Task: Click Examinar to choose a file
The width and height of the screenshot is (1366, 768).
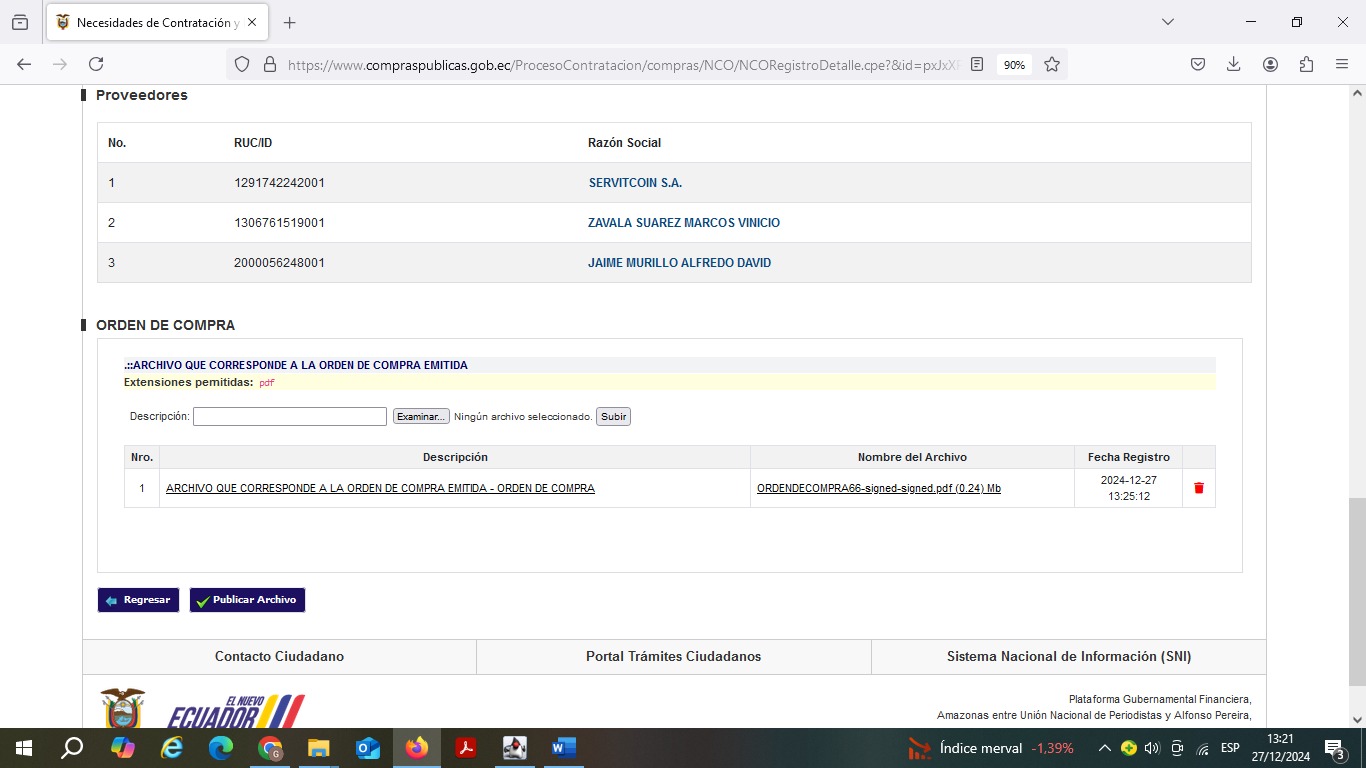Action: point(420,417)
